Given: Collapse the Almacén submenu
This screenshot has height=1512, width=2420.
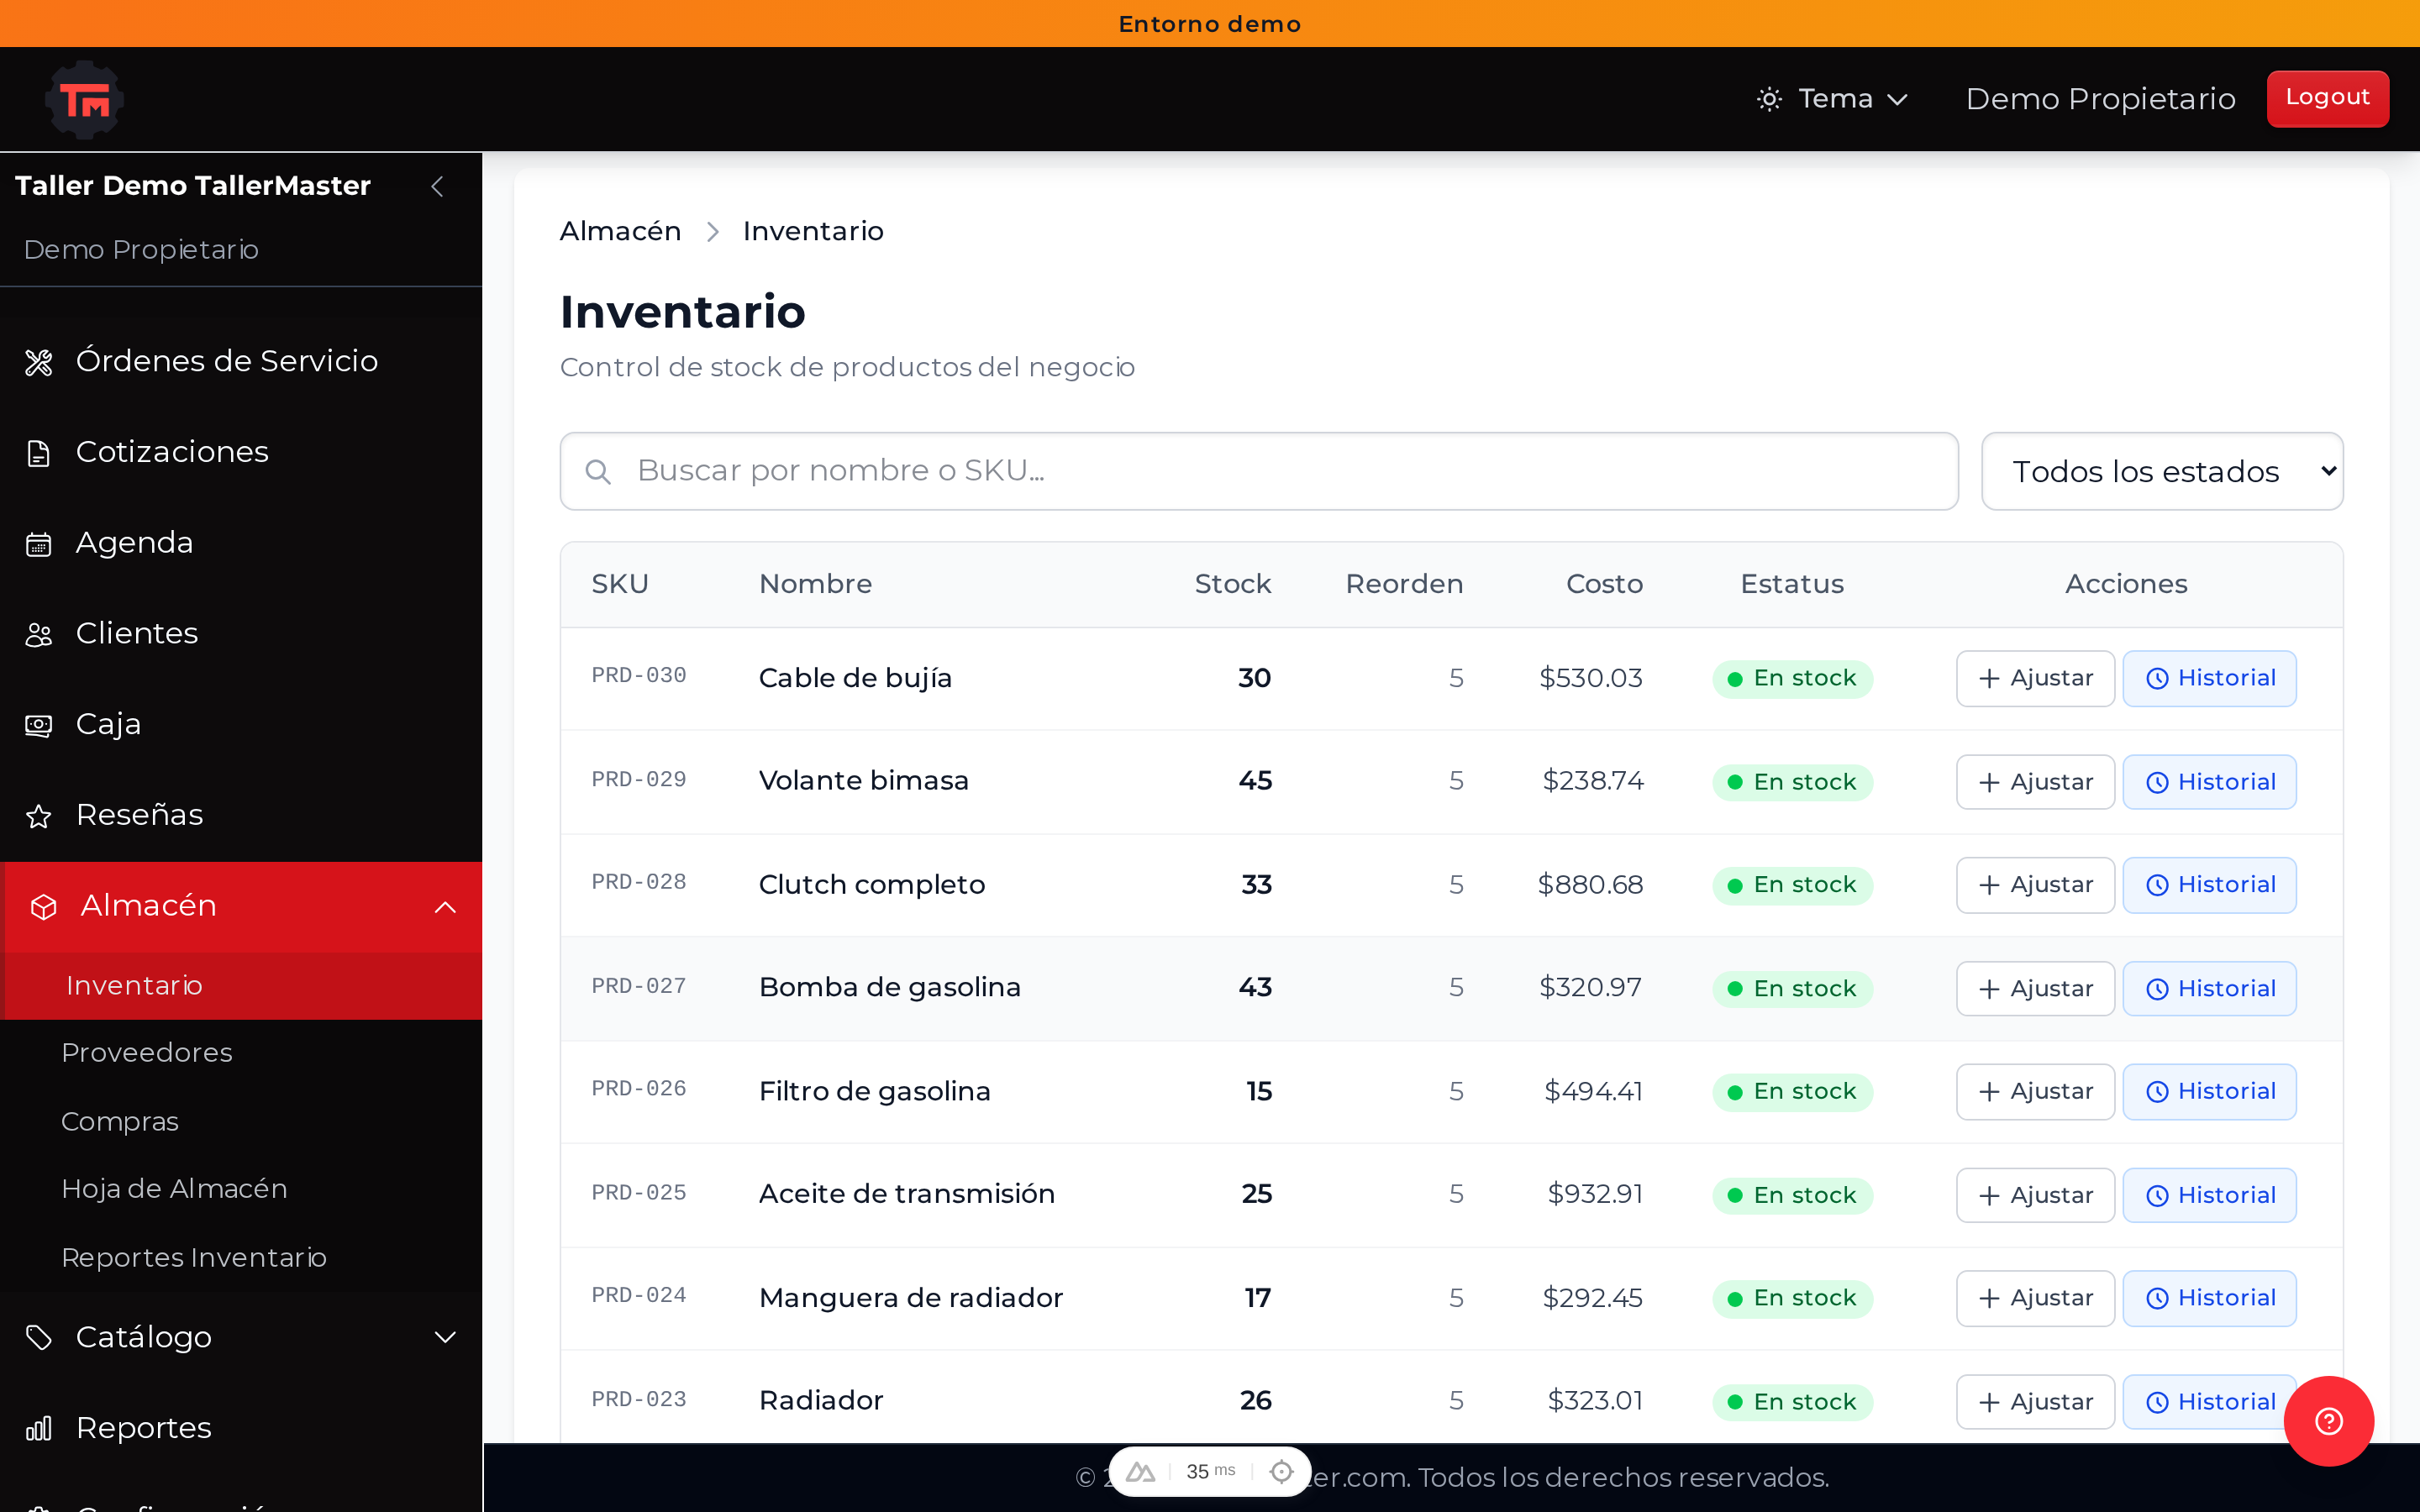Looking at the screenshot, I should pyautogui.click(x=445, y=907).
